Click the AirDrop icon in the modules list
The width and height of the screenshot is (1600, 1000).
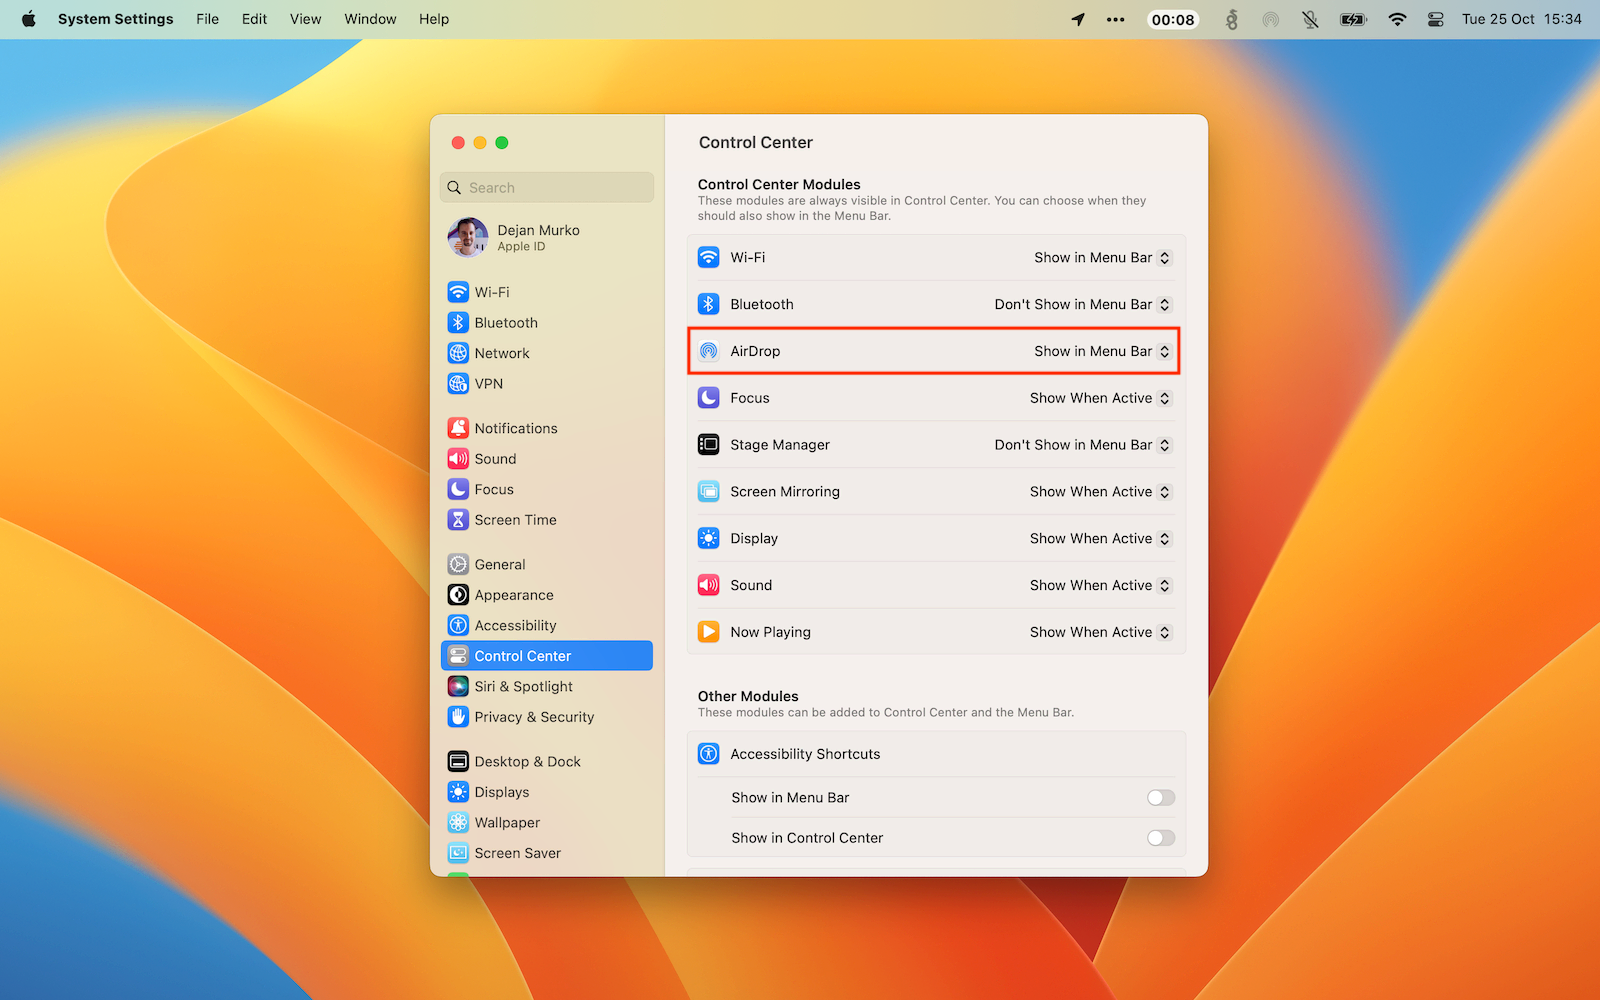click(709, 351)
